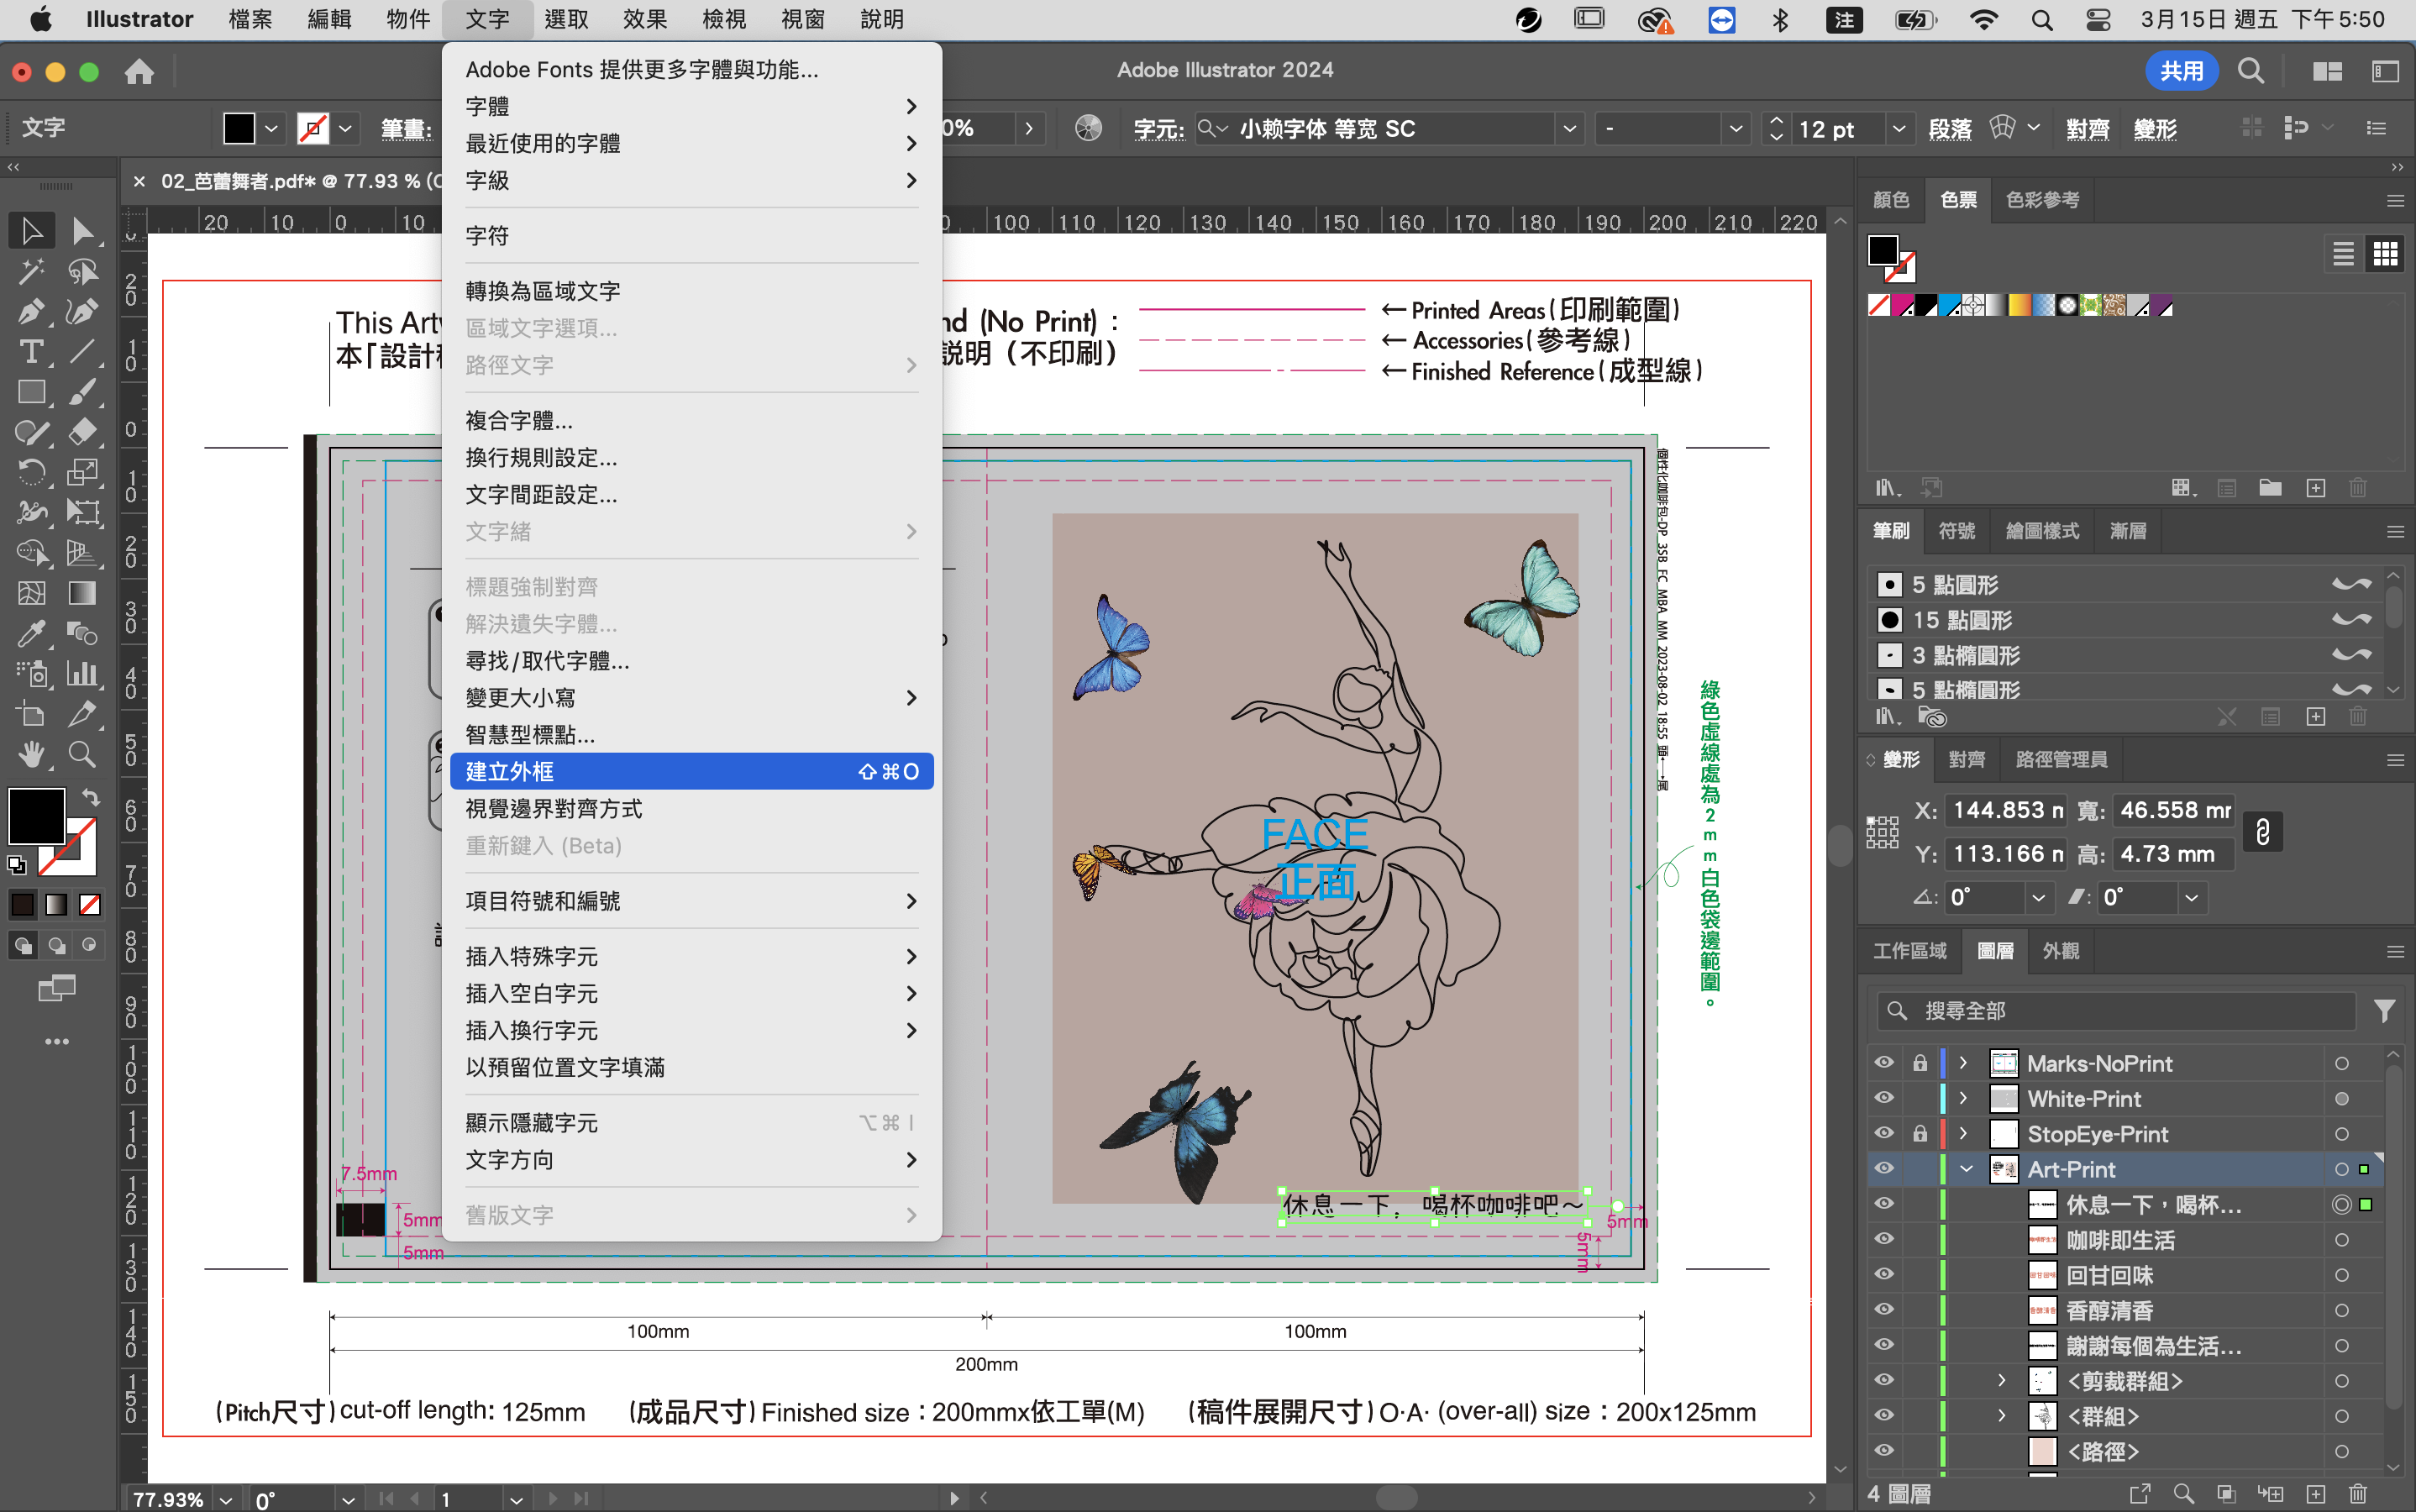Toggle the constrain proportions link in the Transform panel
The height and width of the screenshot is (1512, 2416).
pos(2263,831)
